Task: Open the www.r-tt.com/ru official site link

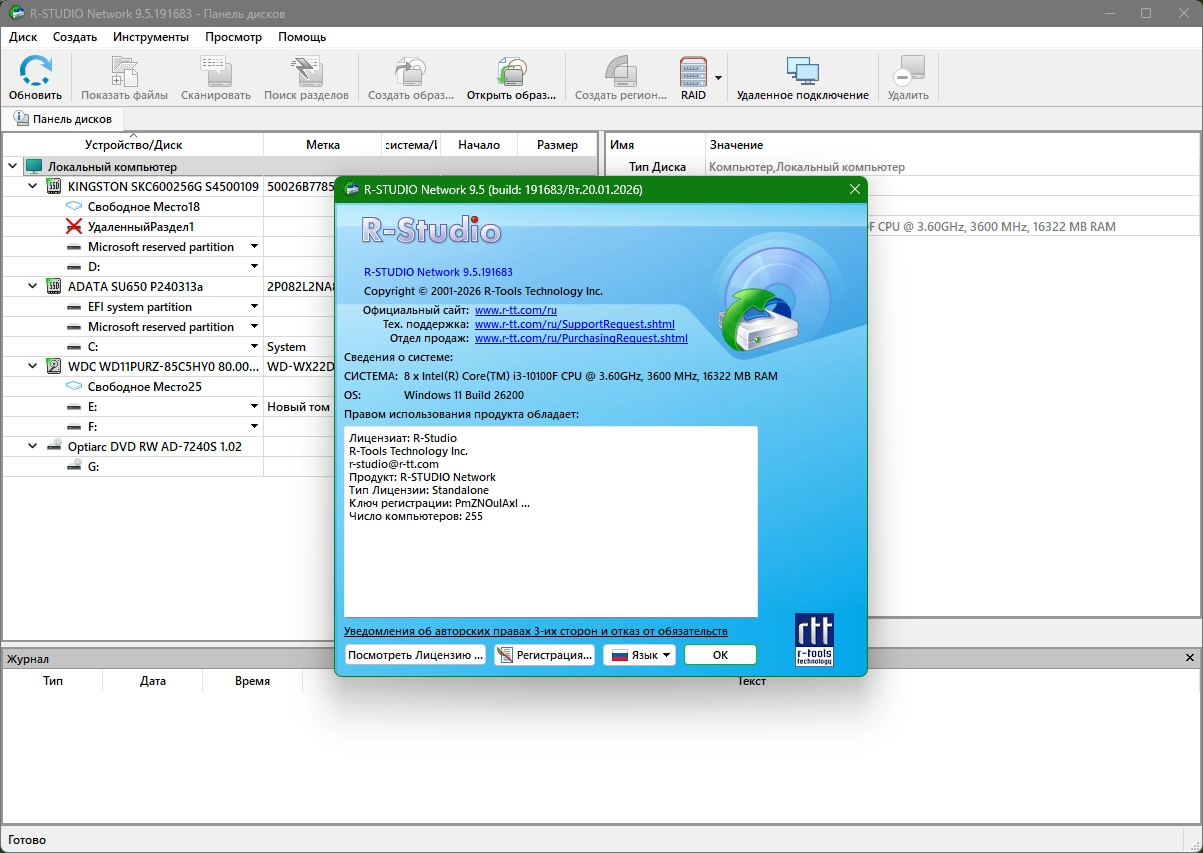Action: [515, 311]
